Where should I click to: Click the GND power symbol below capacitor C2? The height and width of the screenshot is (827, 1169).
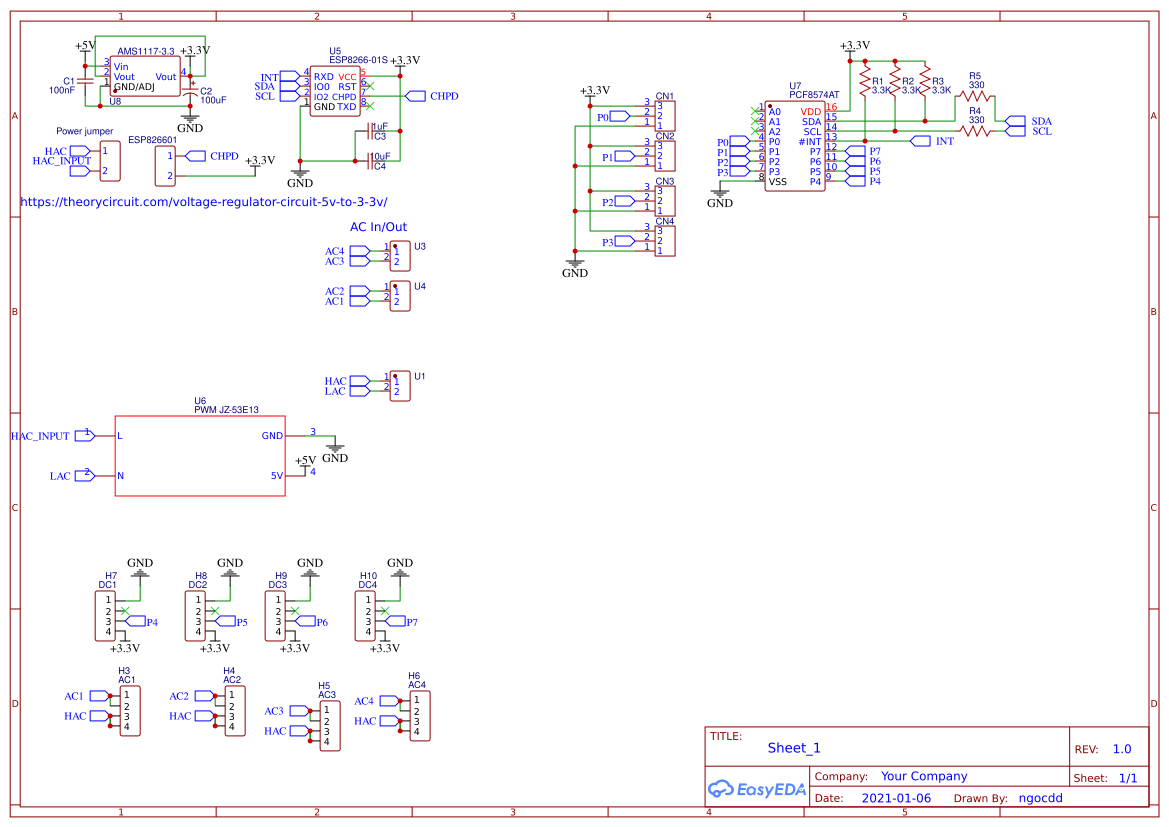189,120
